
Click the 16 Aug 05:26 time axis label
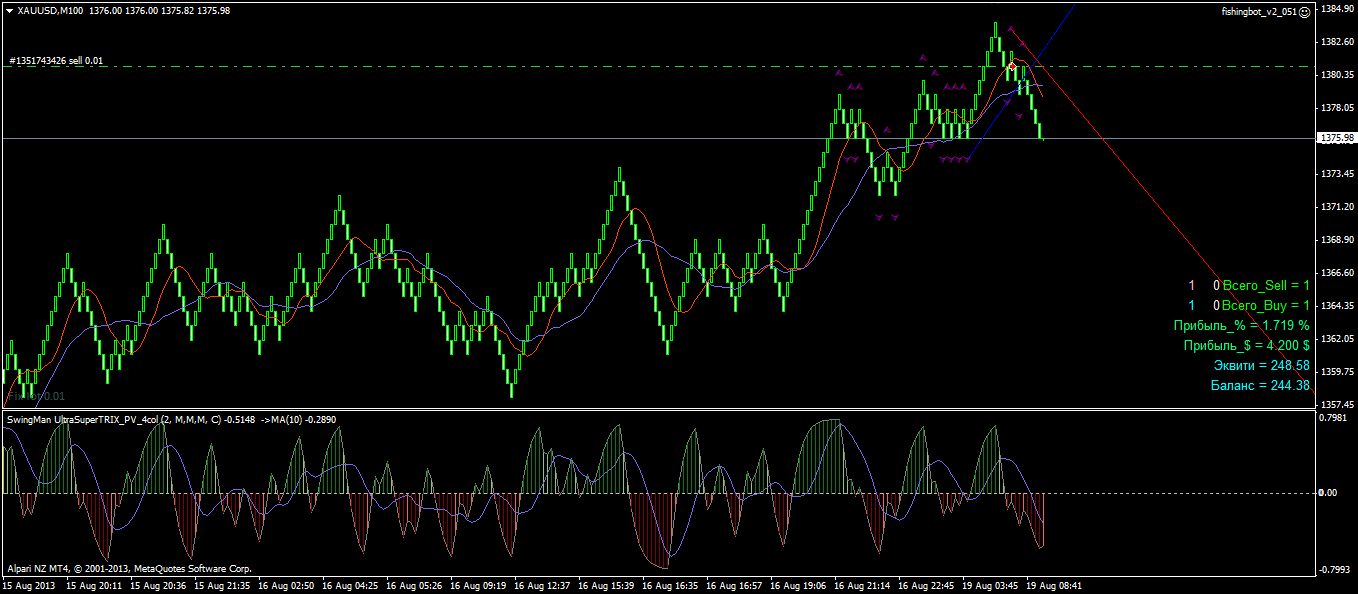pyautogui.click(x=415, y=585)
